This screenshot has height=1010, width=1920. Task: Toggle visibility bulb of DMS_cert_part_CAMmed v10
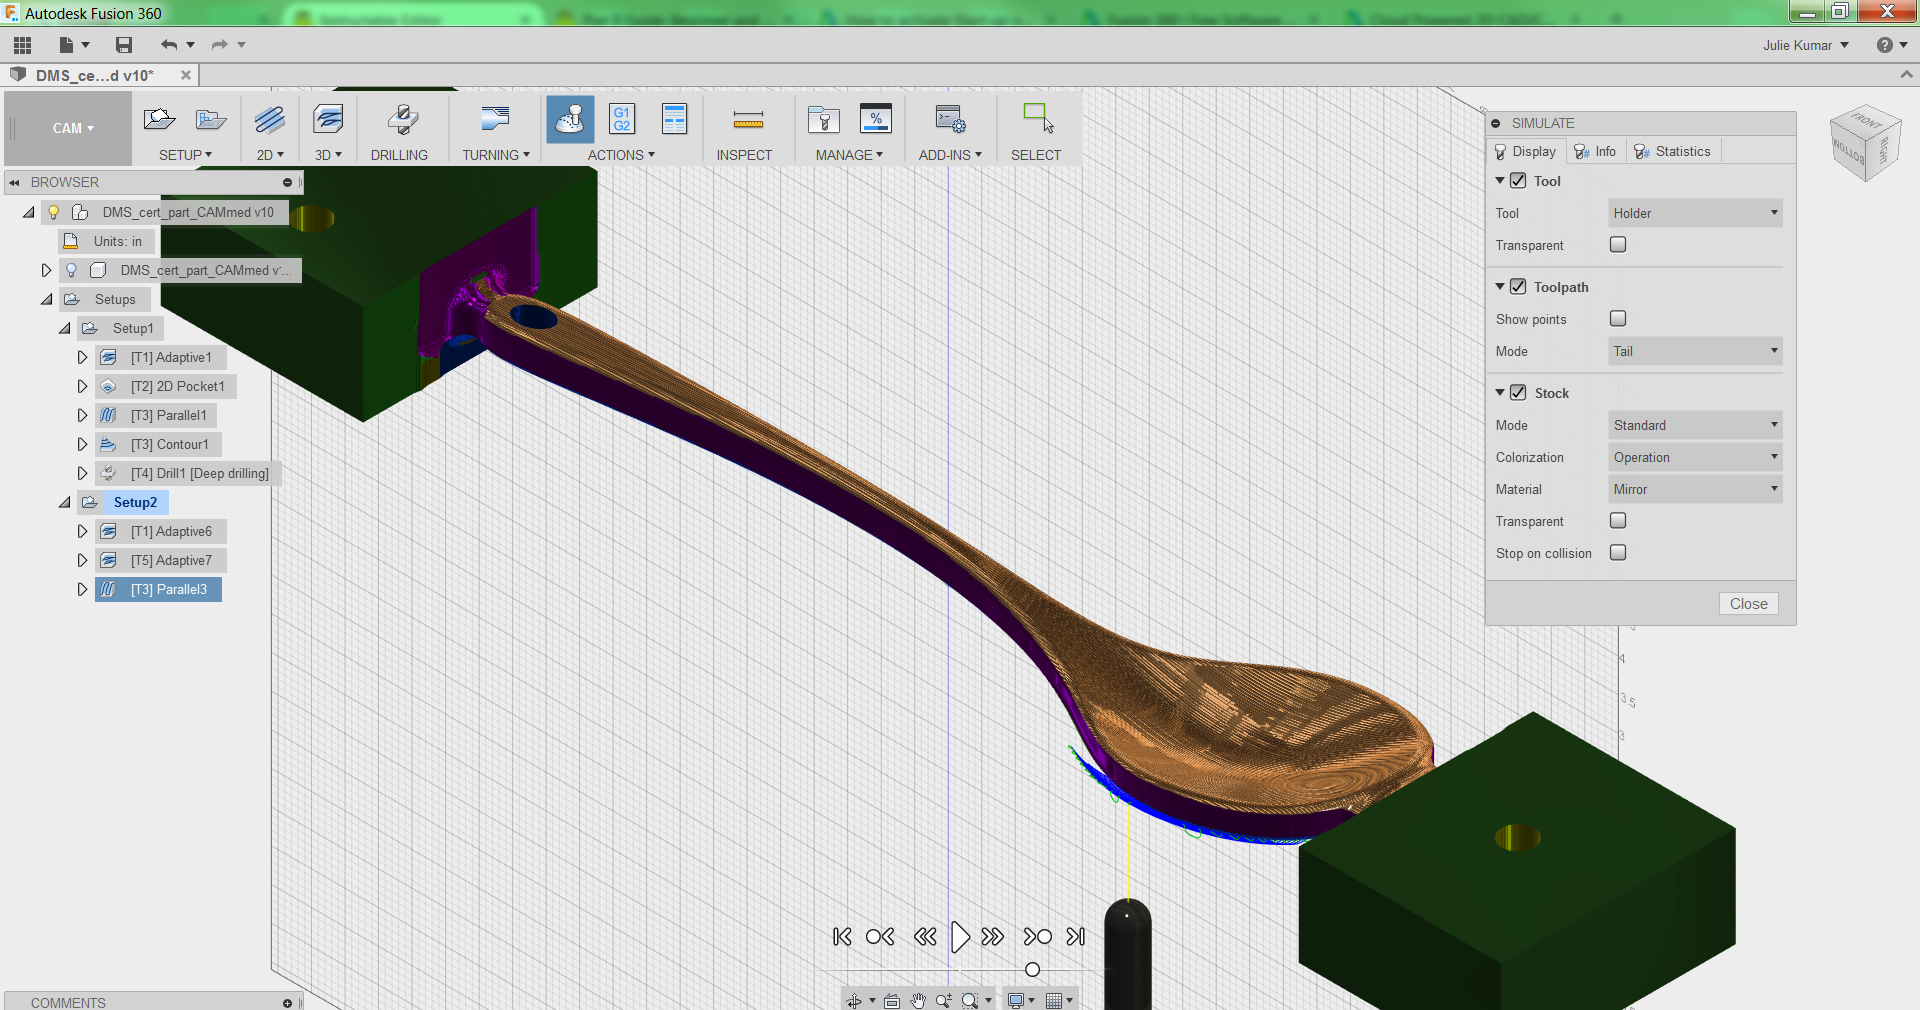coord(54,212)
